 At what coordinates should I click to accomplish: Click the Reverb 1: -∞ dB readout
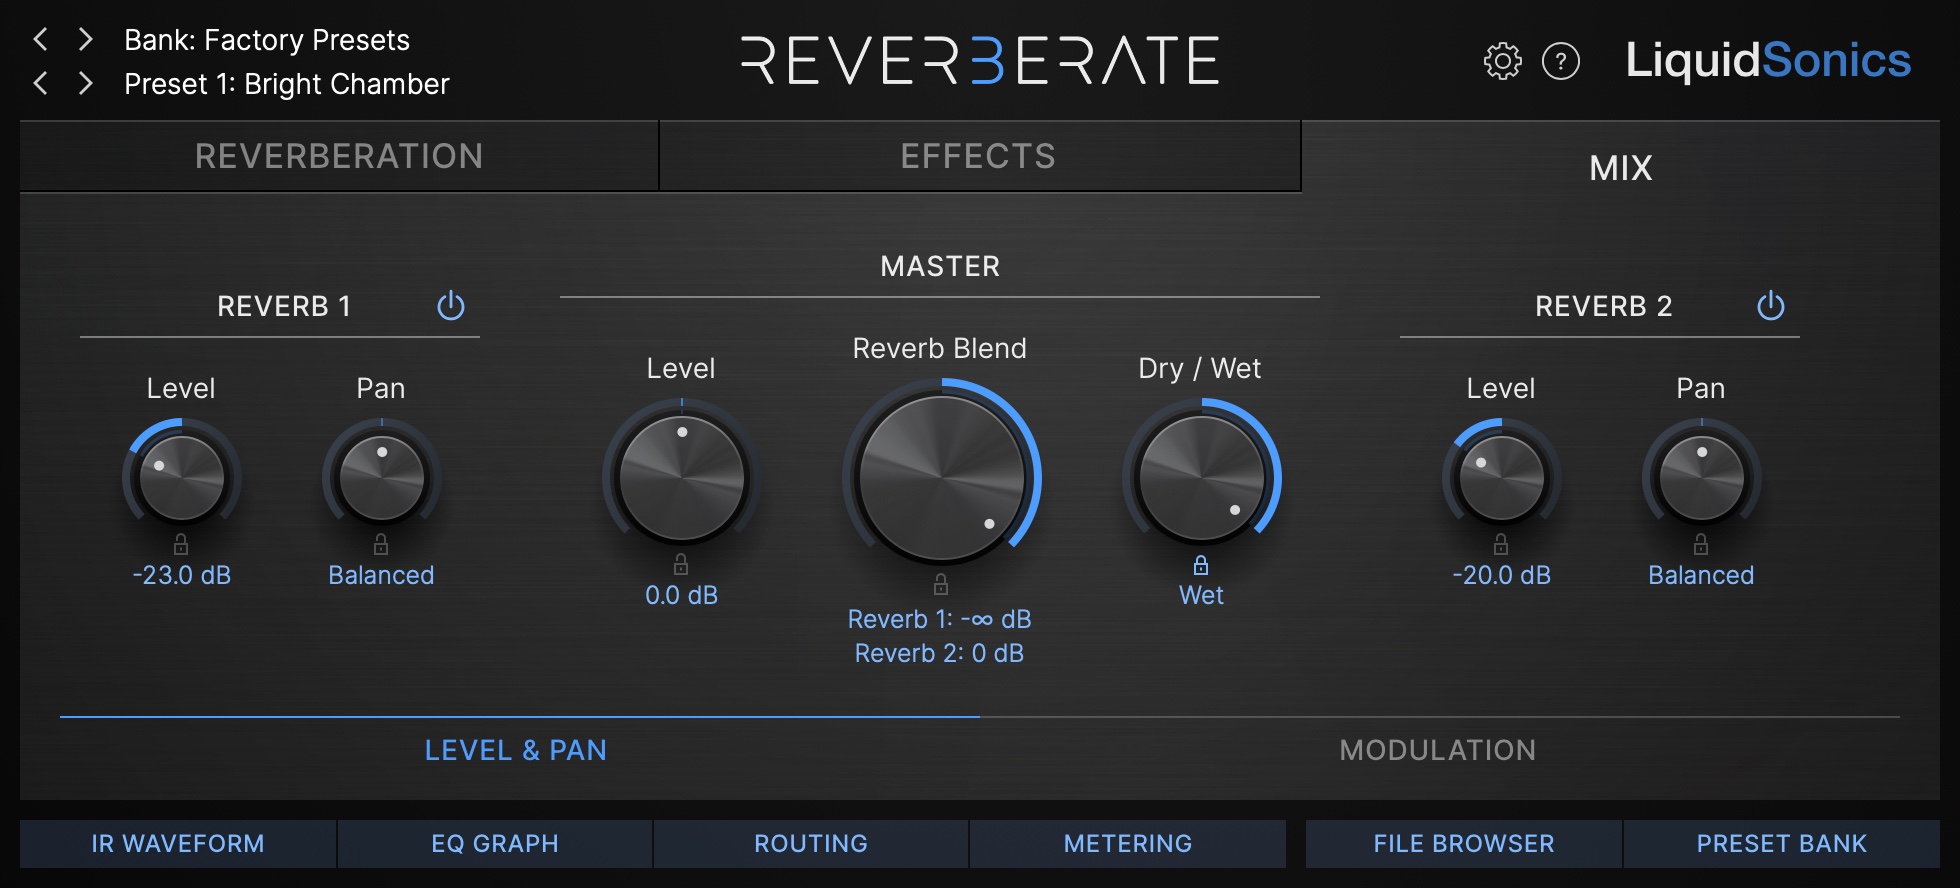click(940, 619)
